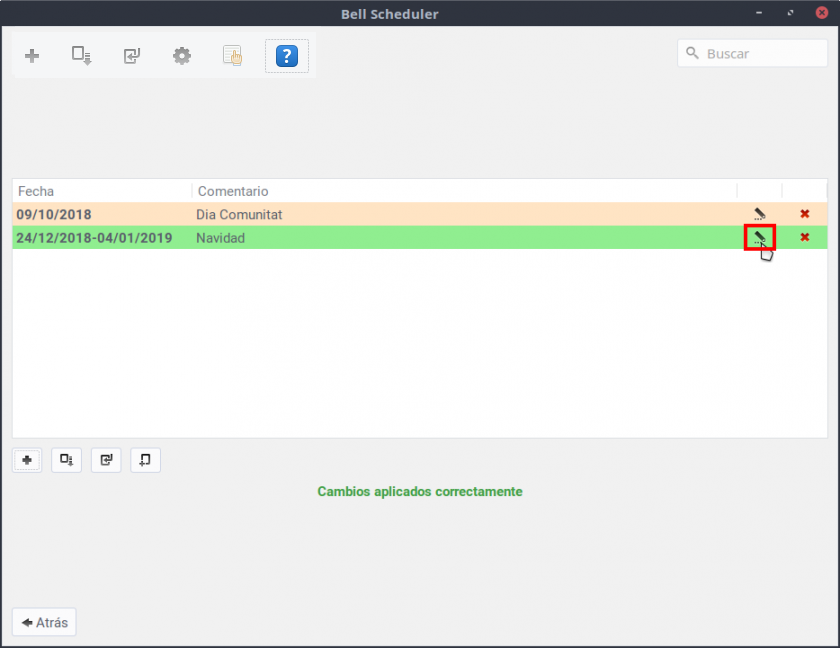
Task: Edit the Navidad entry with the pencil
Action: pyautogui.click(x=760, y=238)
